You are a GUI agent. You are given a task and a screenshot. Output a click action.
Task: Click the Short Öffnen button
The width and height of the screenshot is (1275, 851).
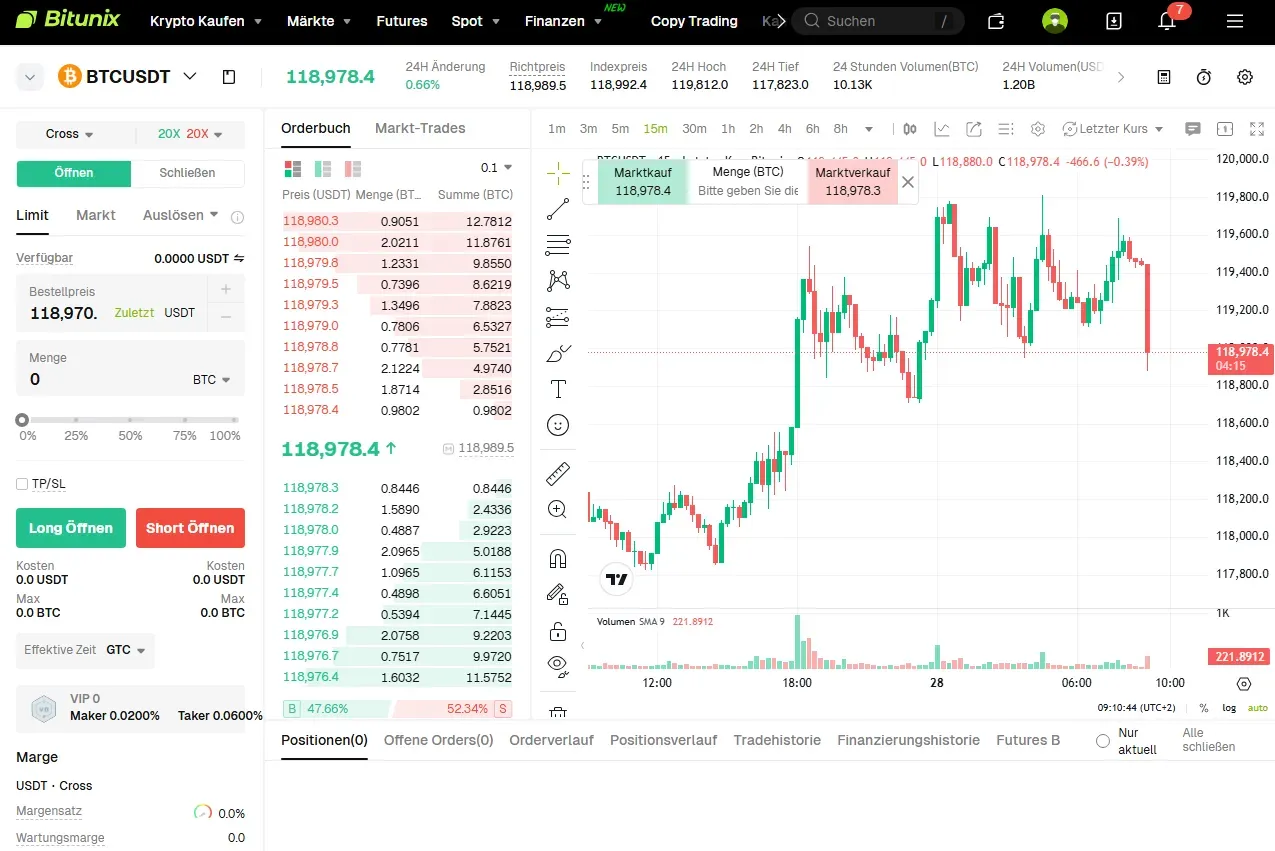pos(190,528)
